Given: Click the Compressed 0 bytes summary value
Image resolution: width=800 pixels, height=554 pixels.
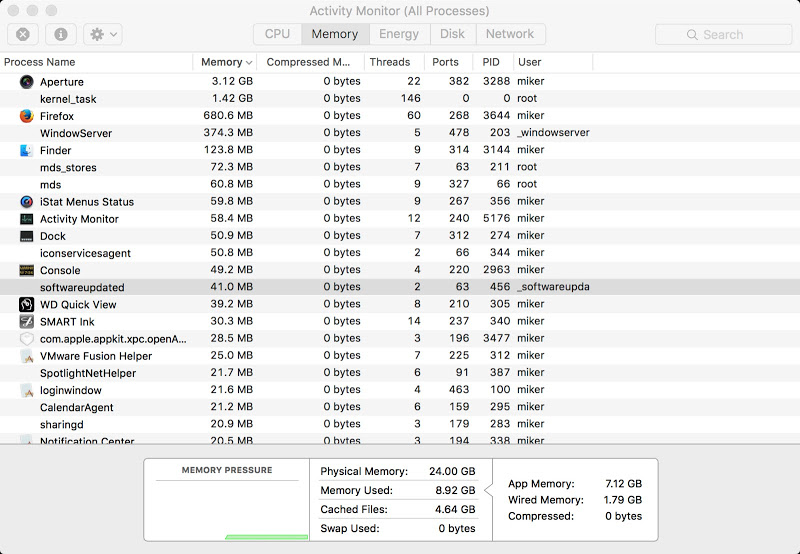Looking at the screenshot, I should click(x=623, y=516).
